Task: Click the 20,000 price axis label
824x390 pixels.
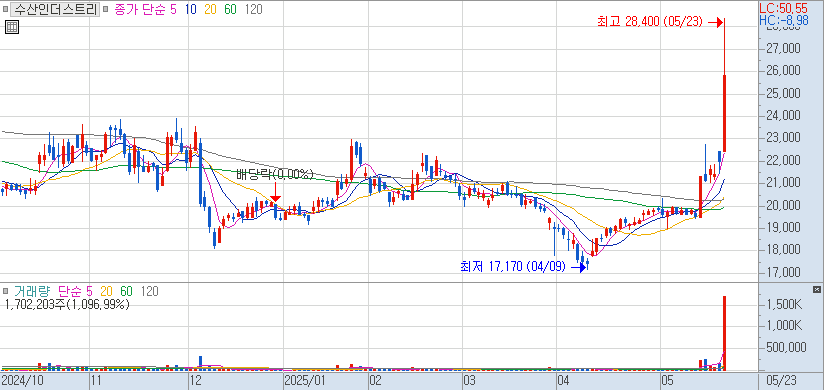Action: (784, 205)
